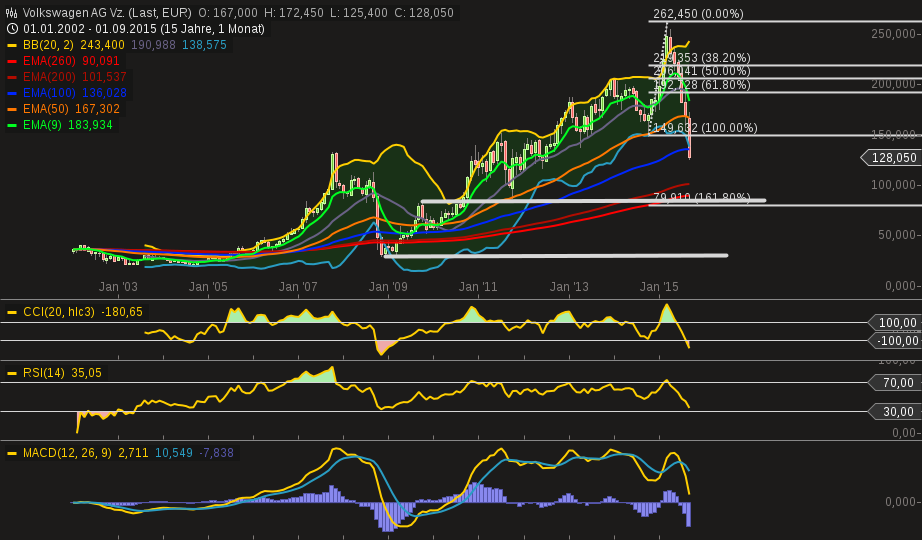
Task: Click the lower white horizontal support line
Action: point(556,256)
